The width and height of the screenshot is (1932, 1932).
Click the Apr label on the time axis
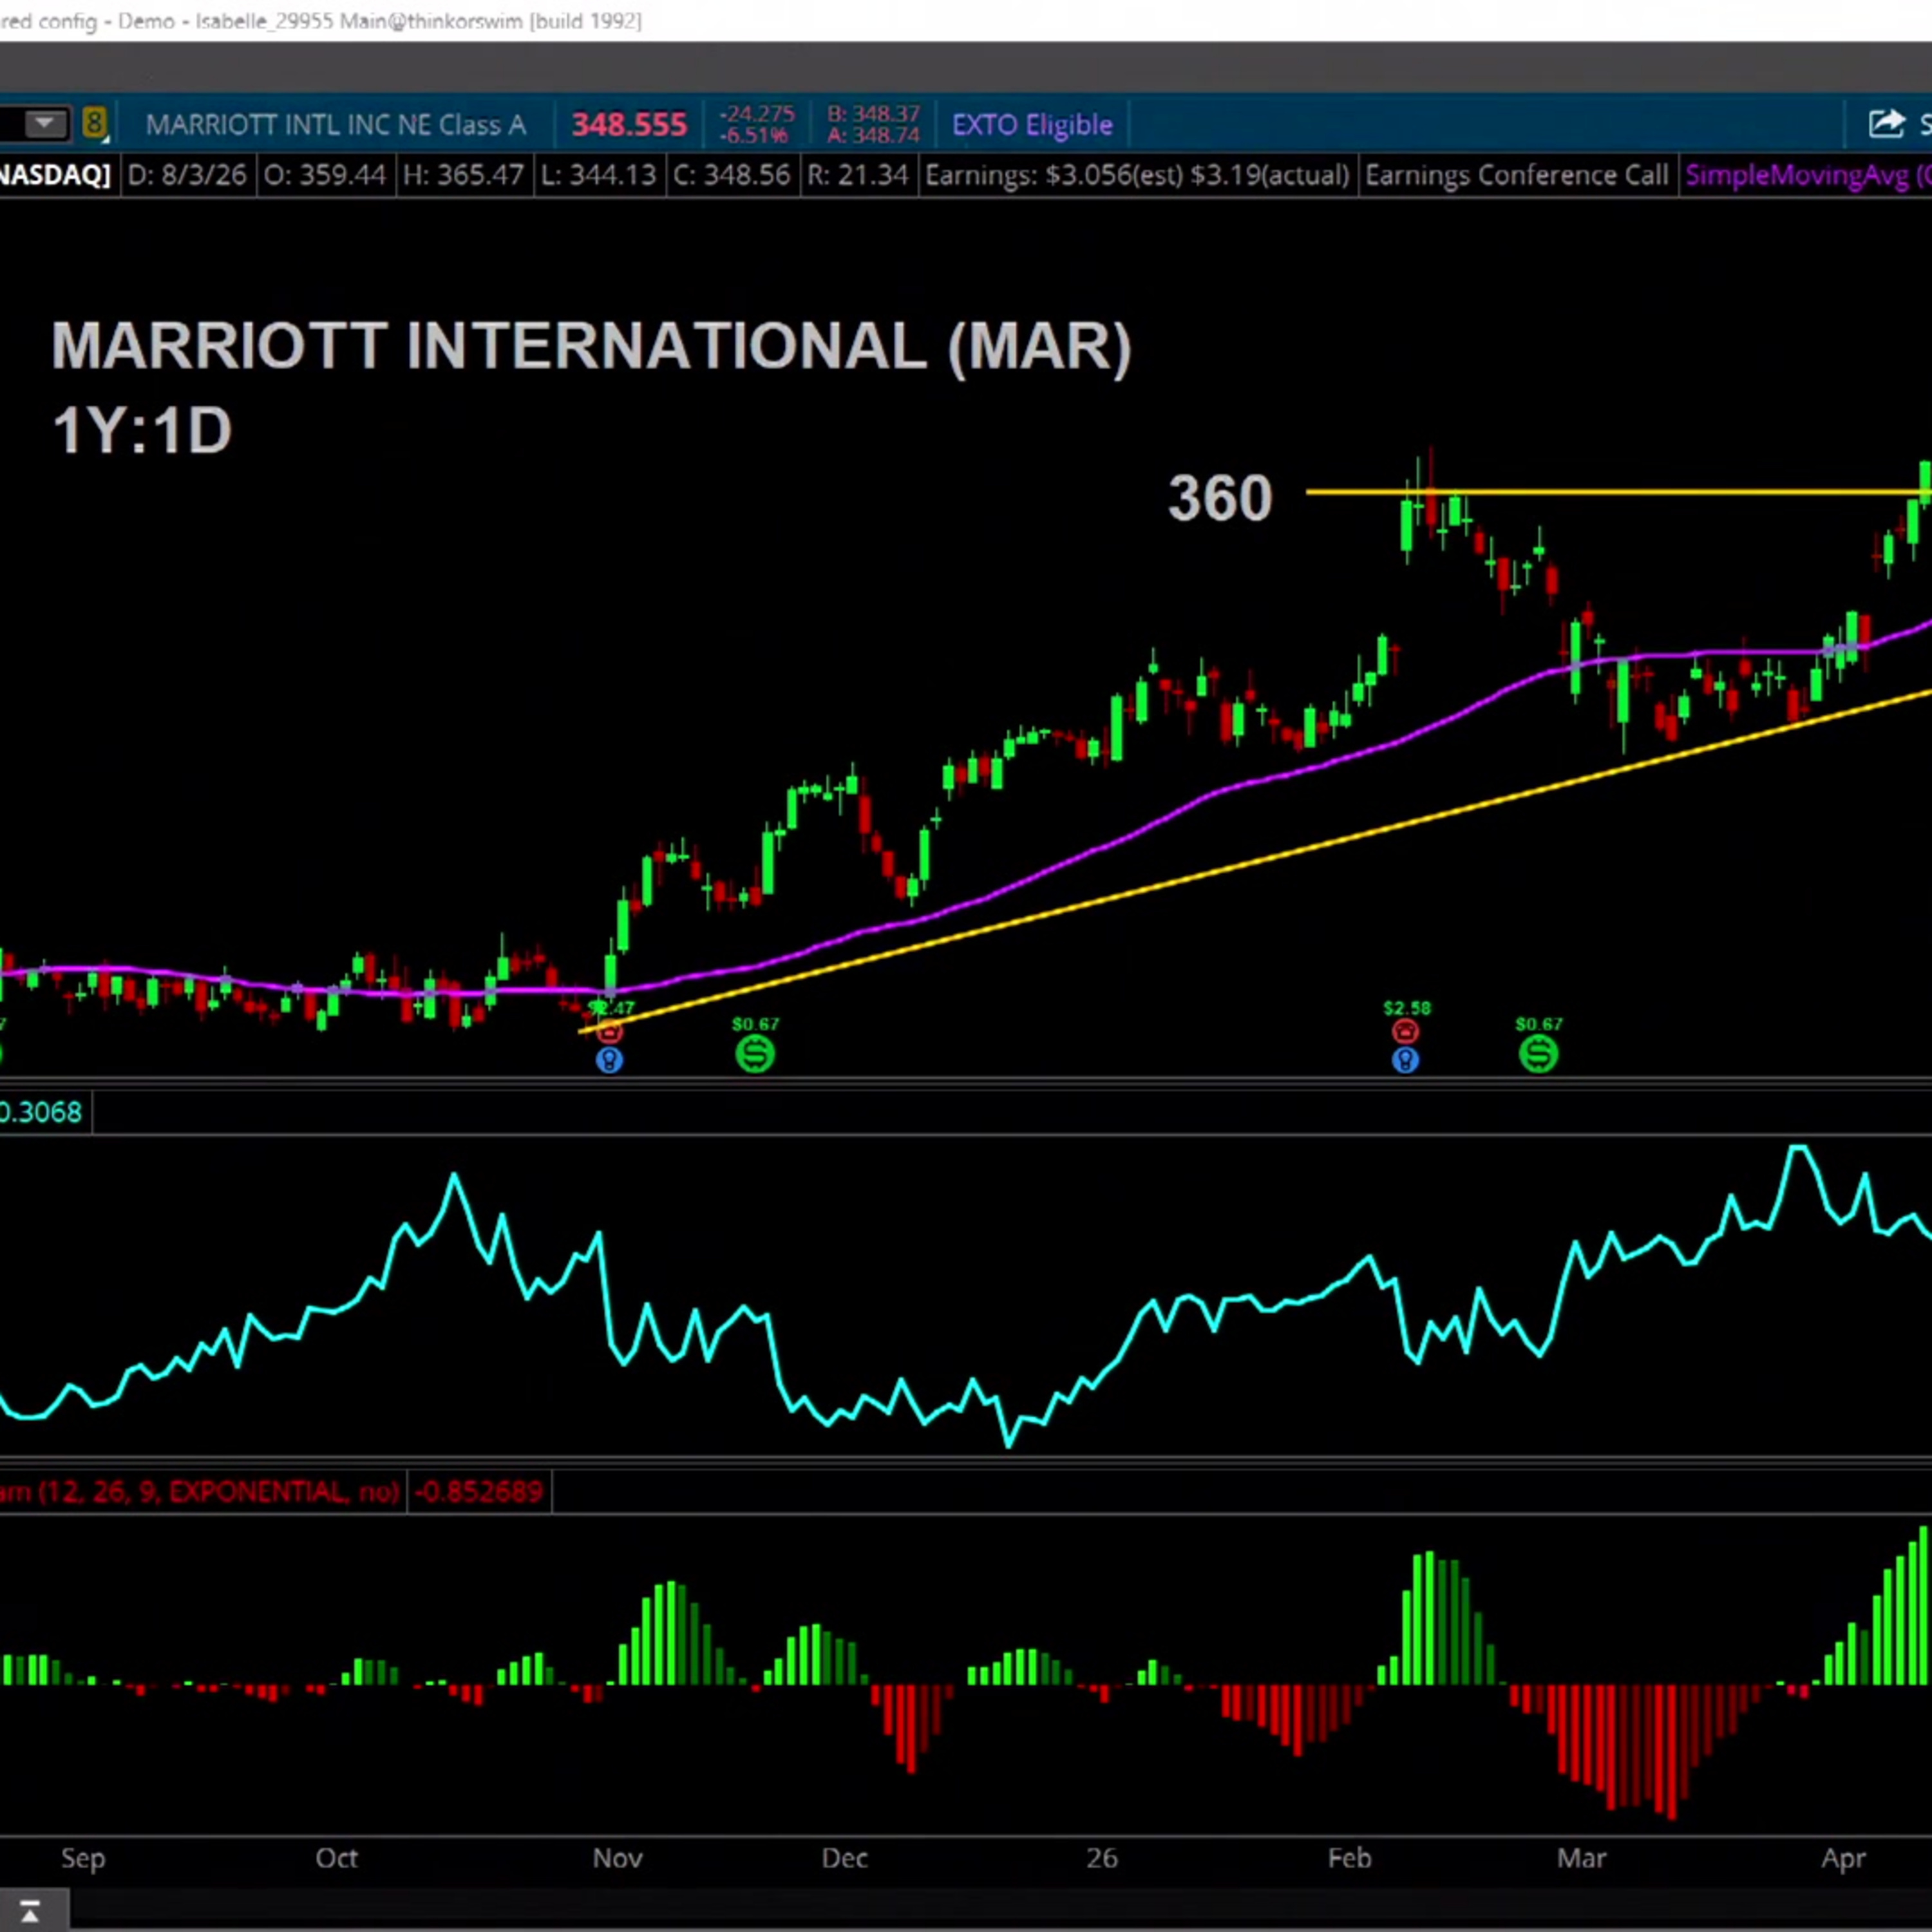1843,1858
